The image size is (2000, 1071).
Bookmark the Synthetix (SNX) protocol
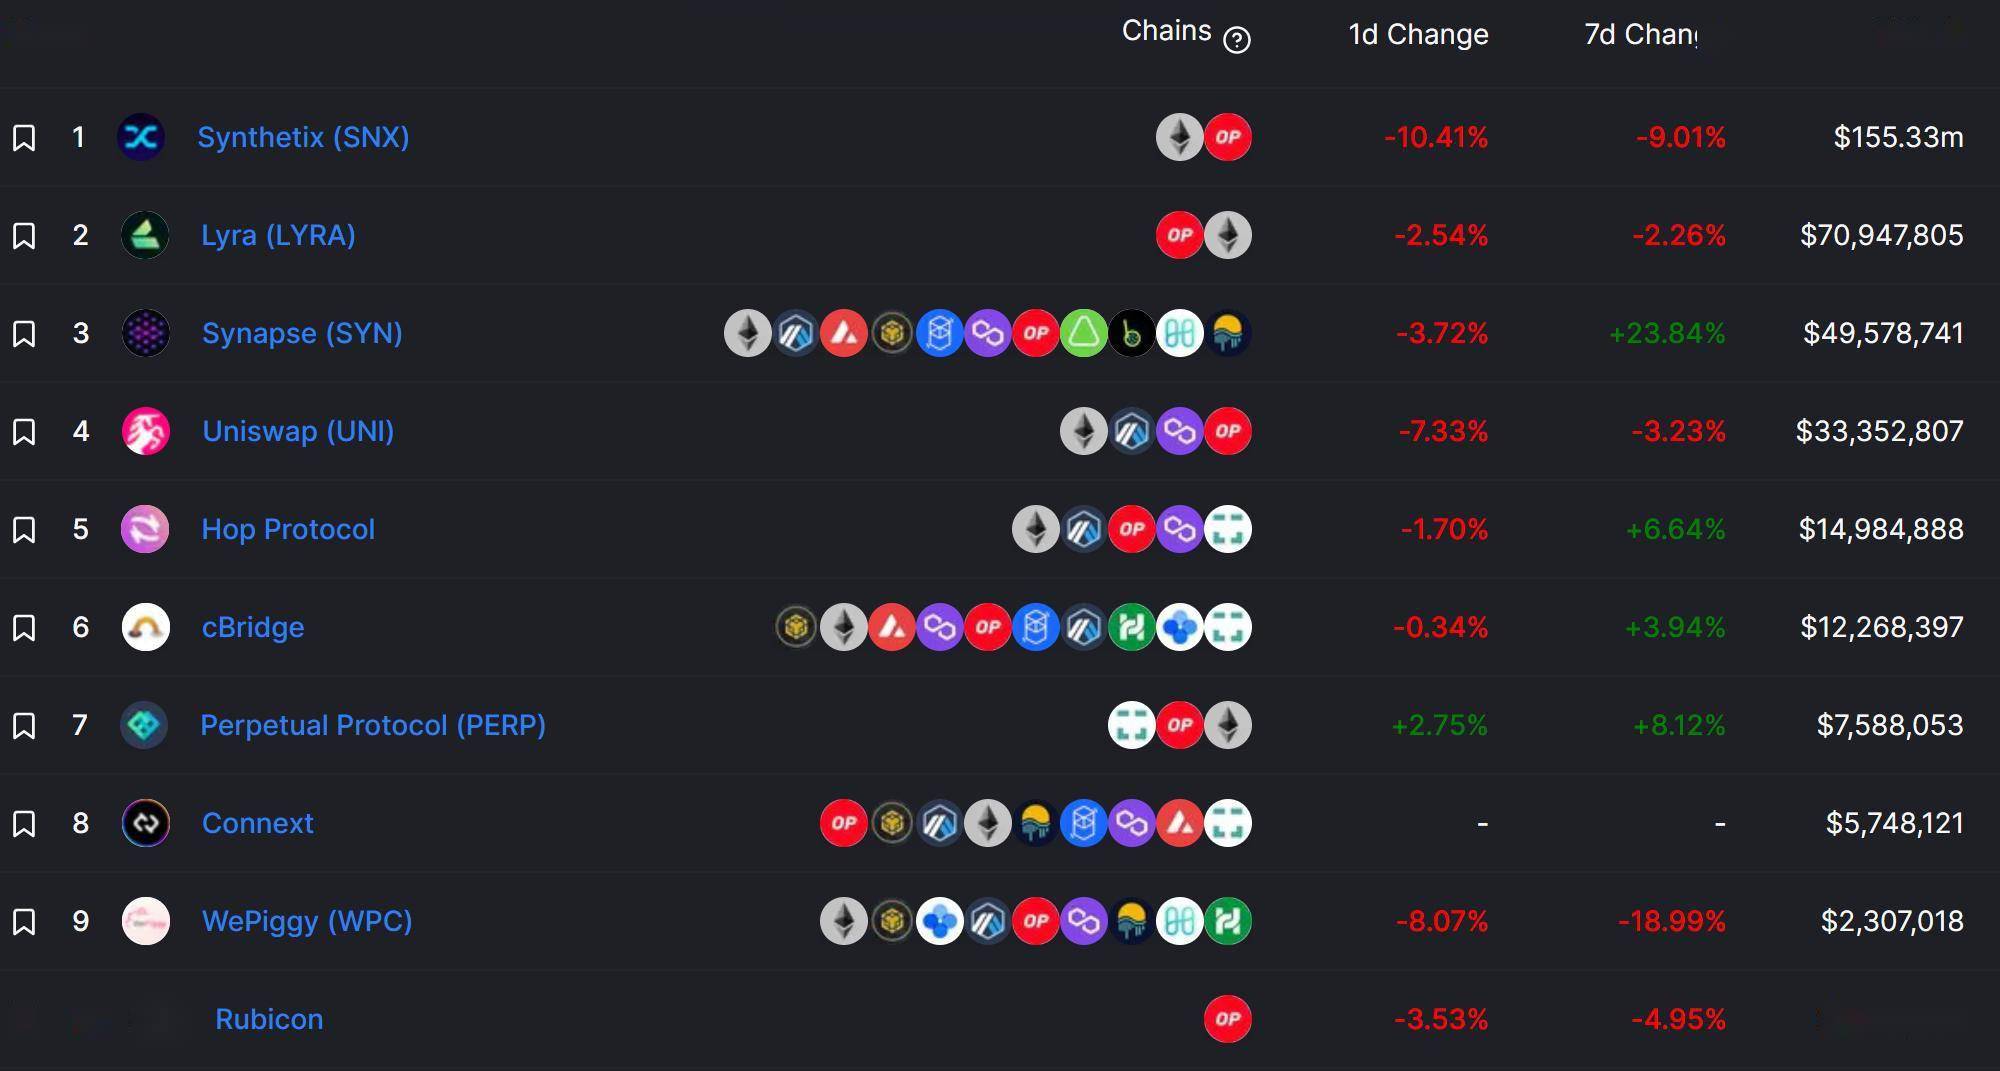pos(24,137)
